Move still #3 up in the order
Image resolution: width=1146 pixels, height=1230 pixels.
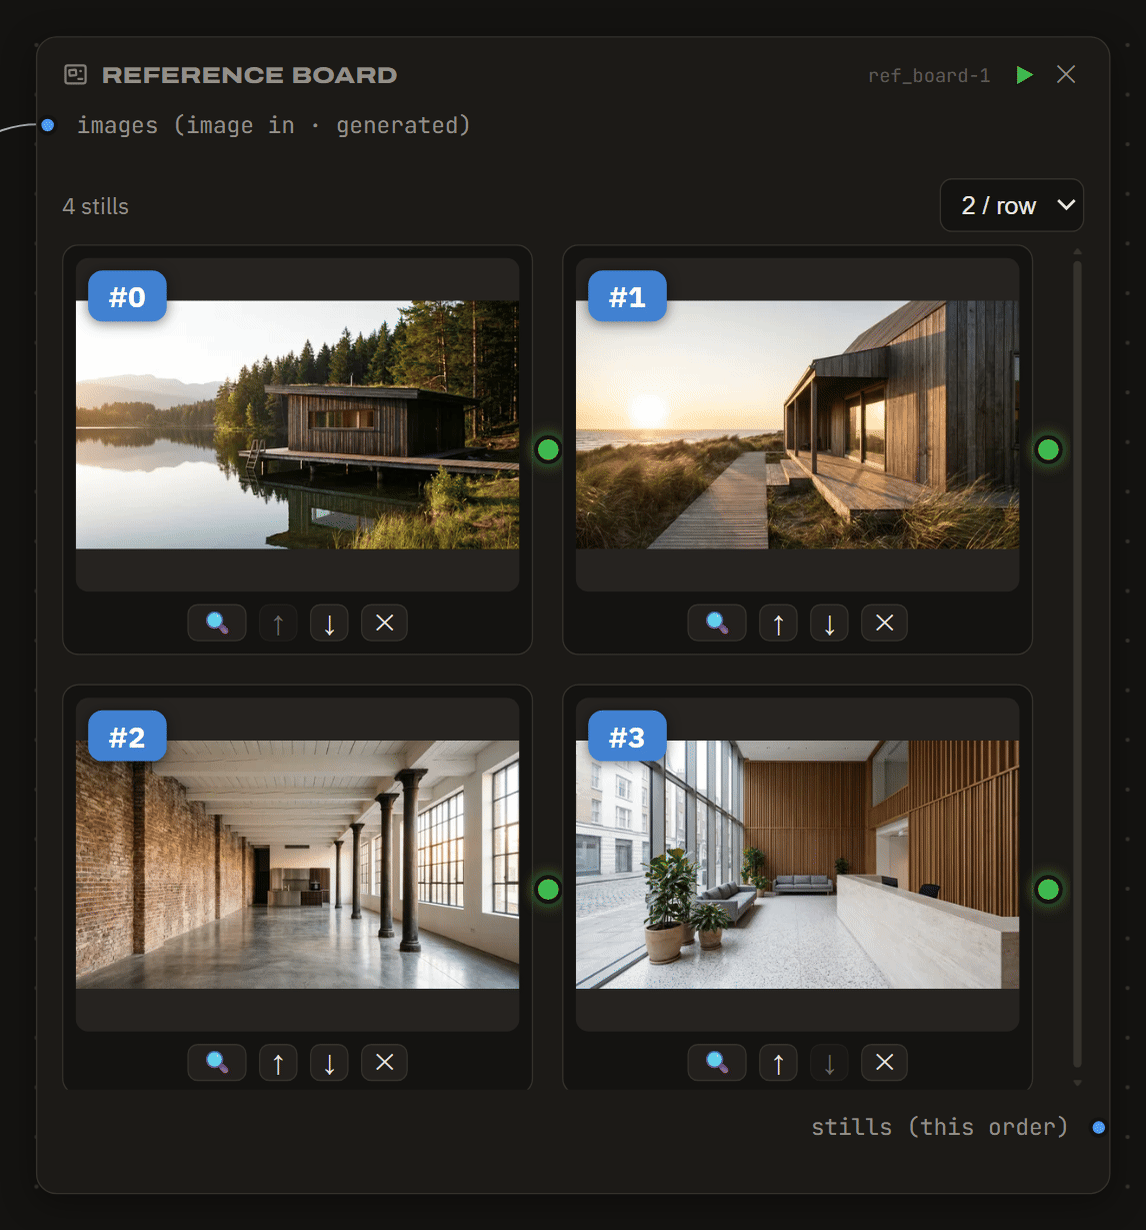[x=778, y=1063]
